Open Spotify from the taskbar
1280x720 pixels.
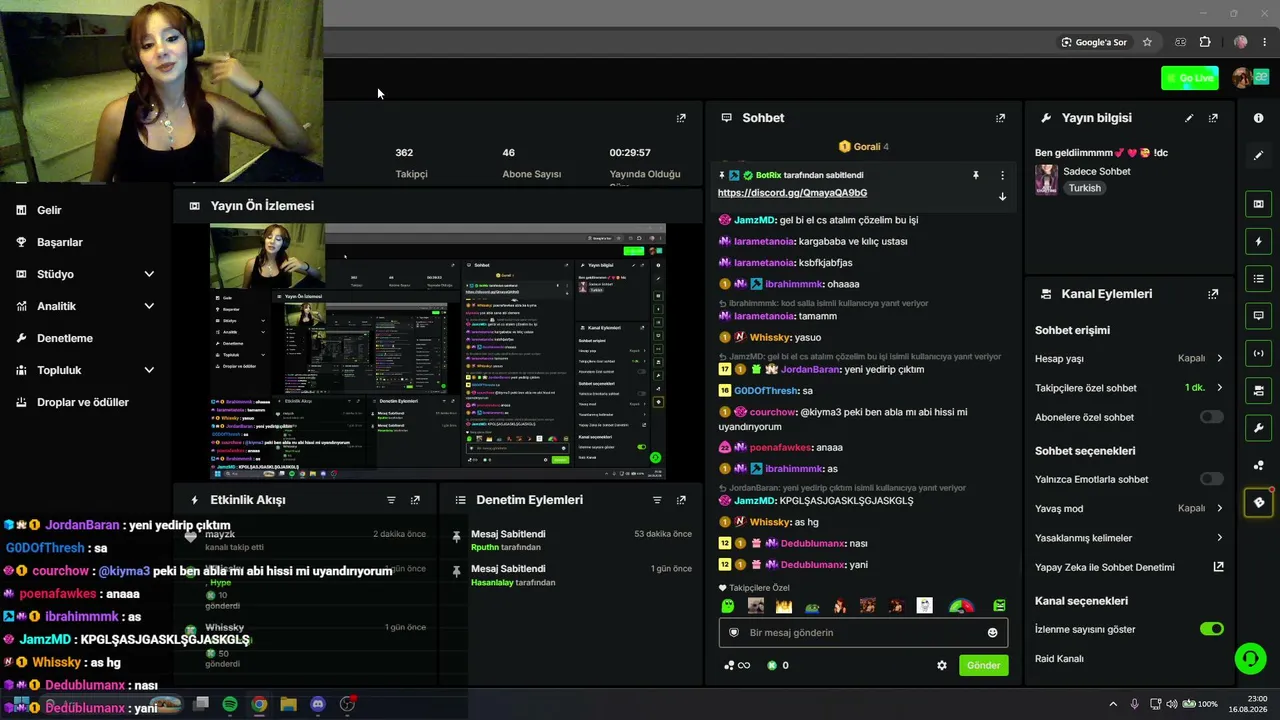coord(230,704)
